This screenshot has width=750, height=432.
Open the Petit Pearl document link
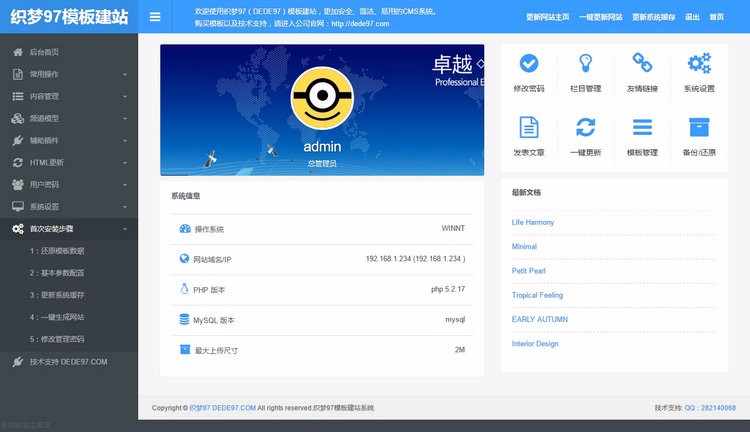(529, 271)
